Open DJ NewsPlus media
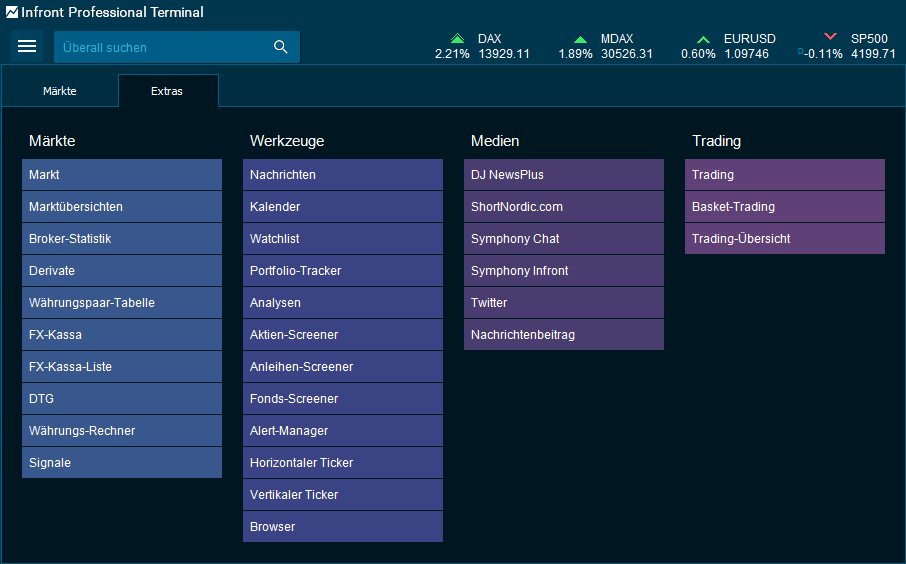 pyautogui.click(x=564, y=175)
